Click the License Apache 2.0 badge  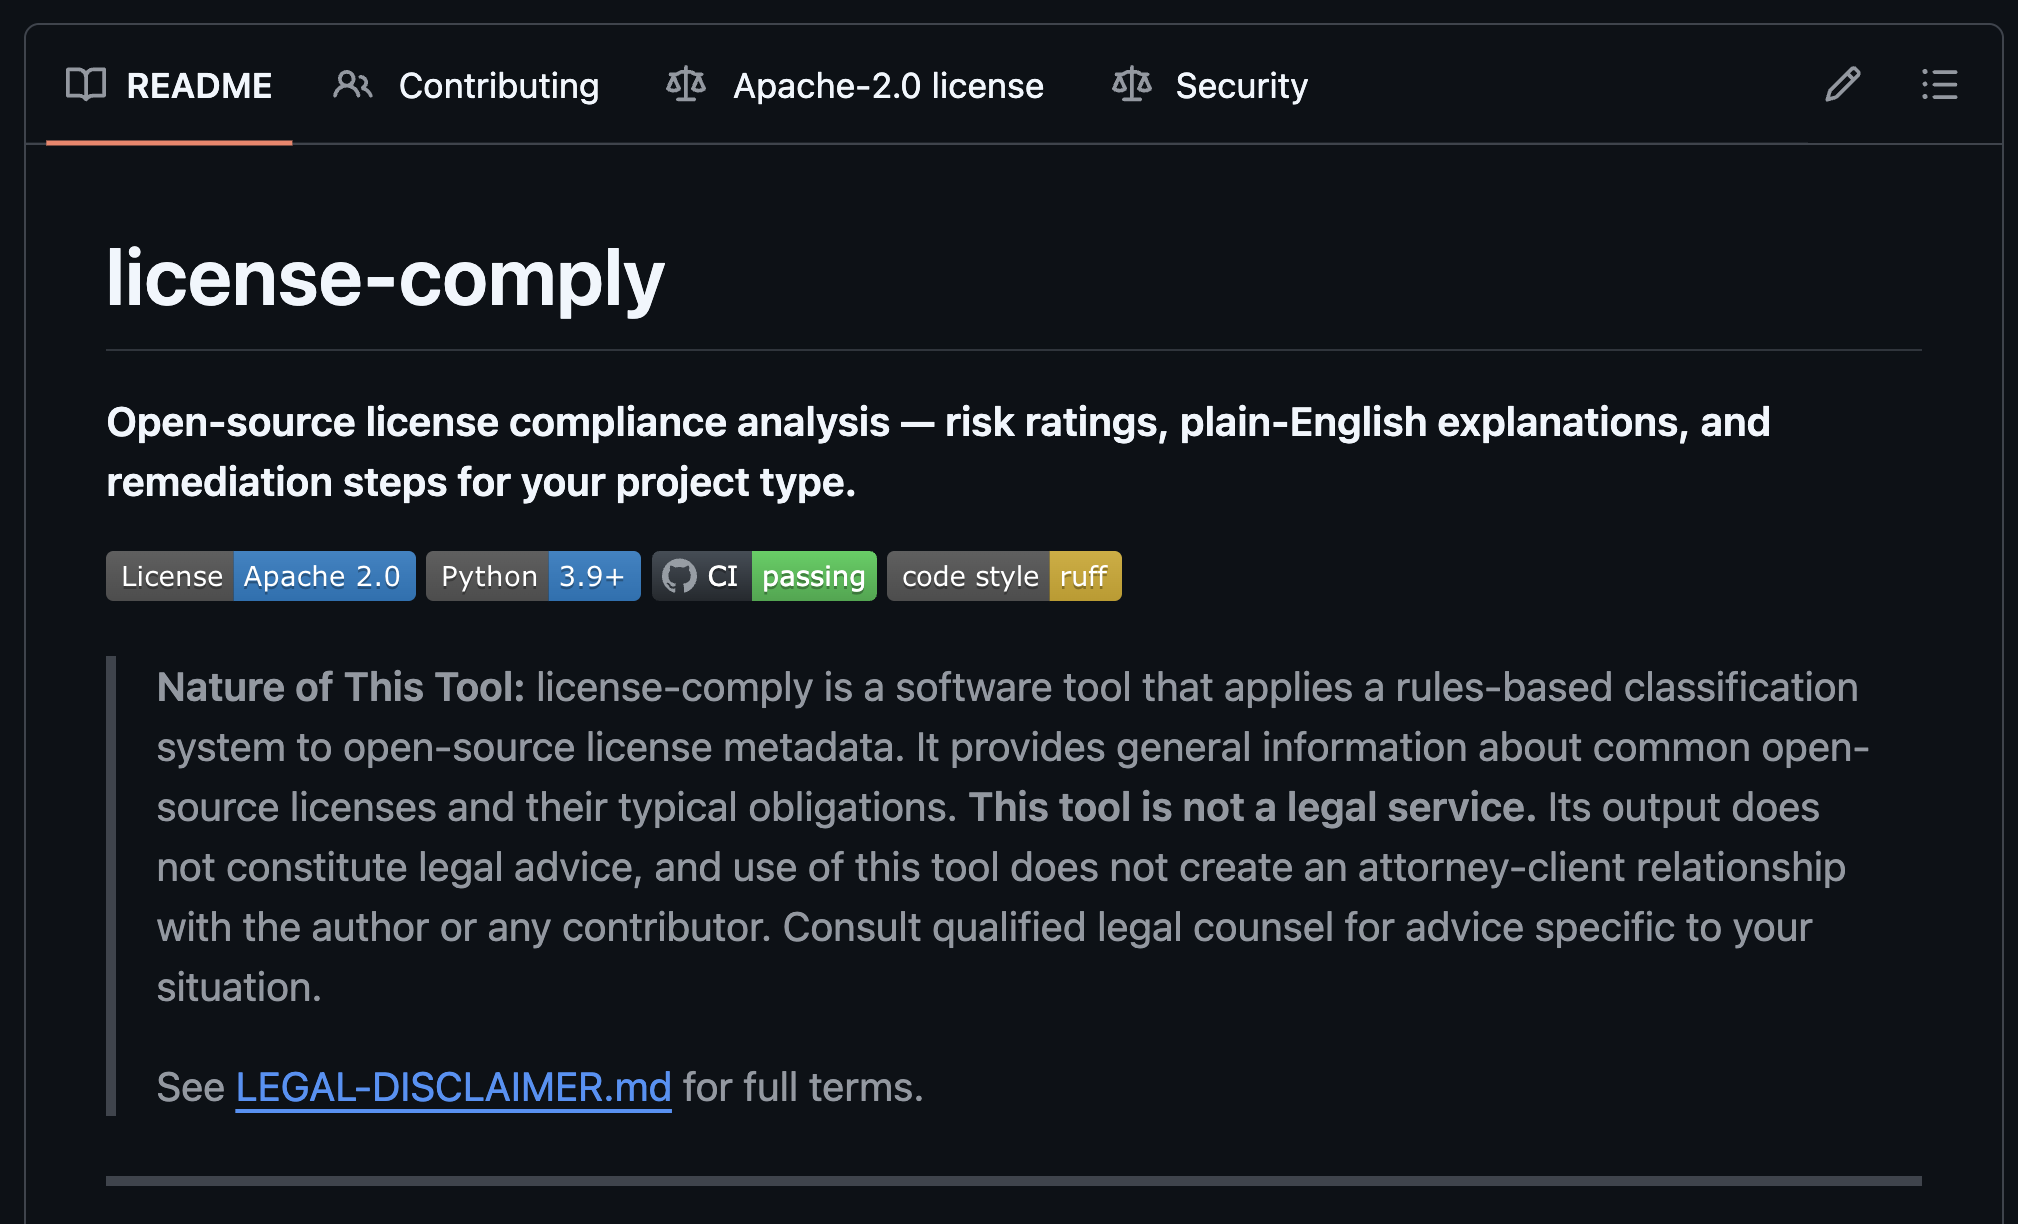click(261, 577)
